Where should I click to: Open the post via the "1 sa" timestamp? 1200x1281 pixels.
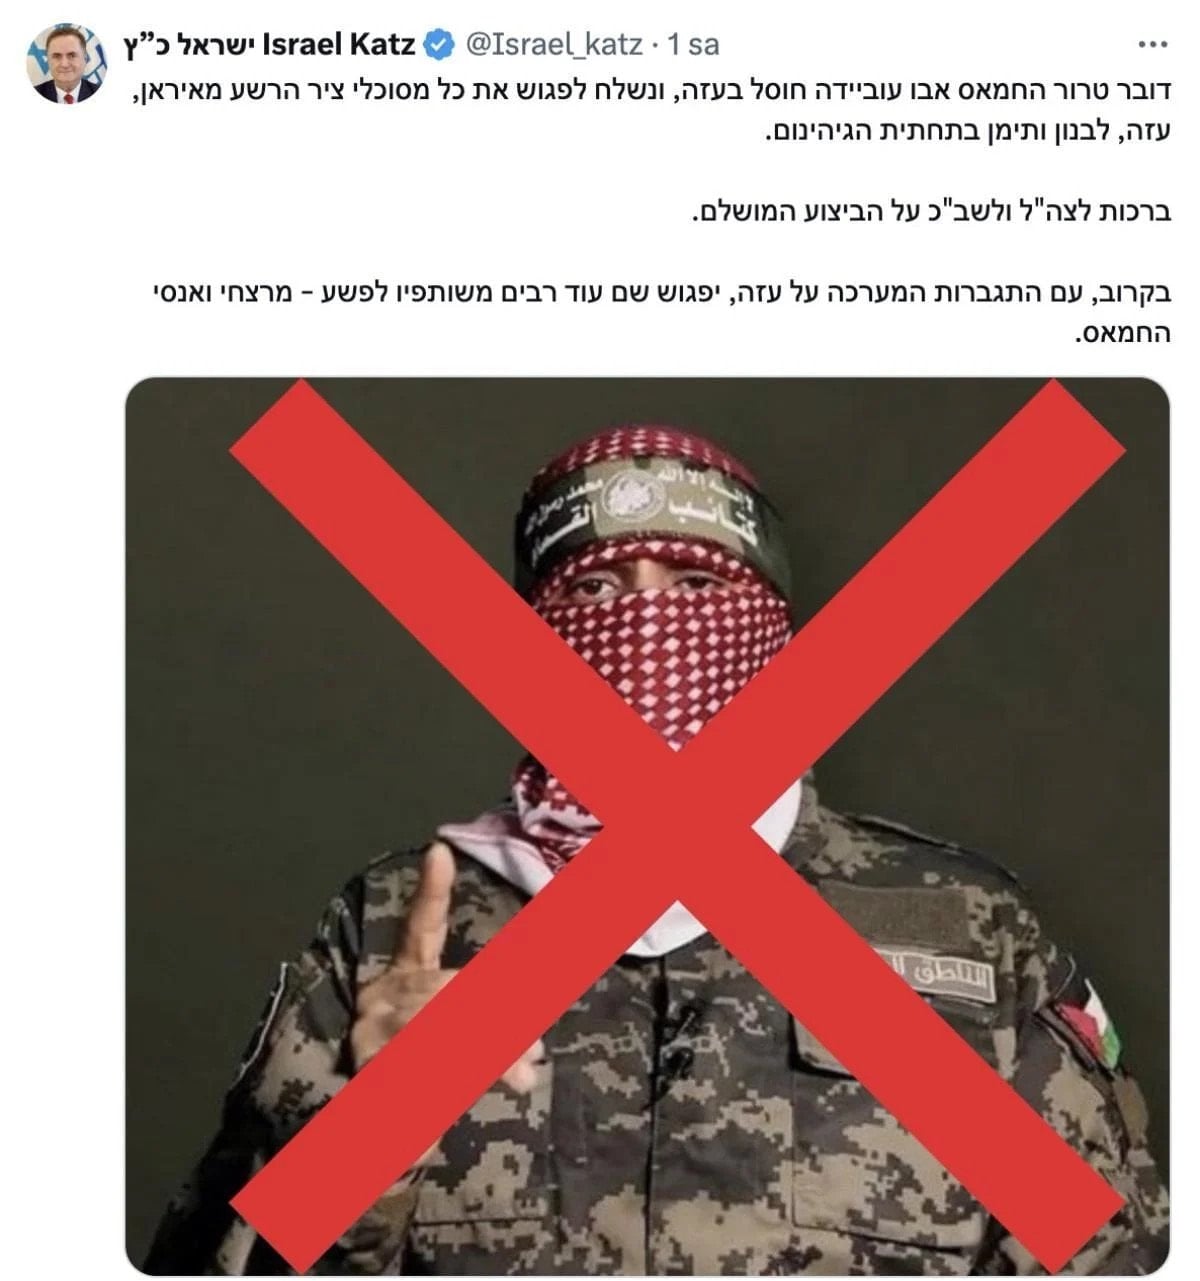click(x=693, y=45)
